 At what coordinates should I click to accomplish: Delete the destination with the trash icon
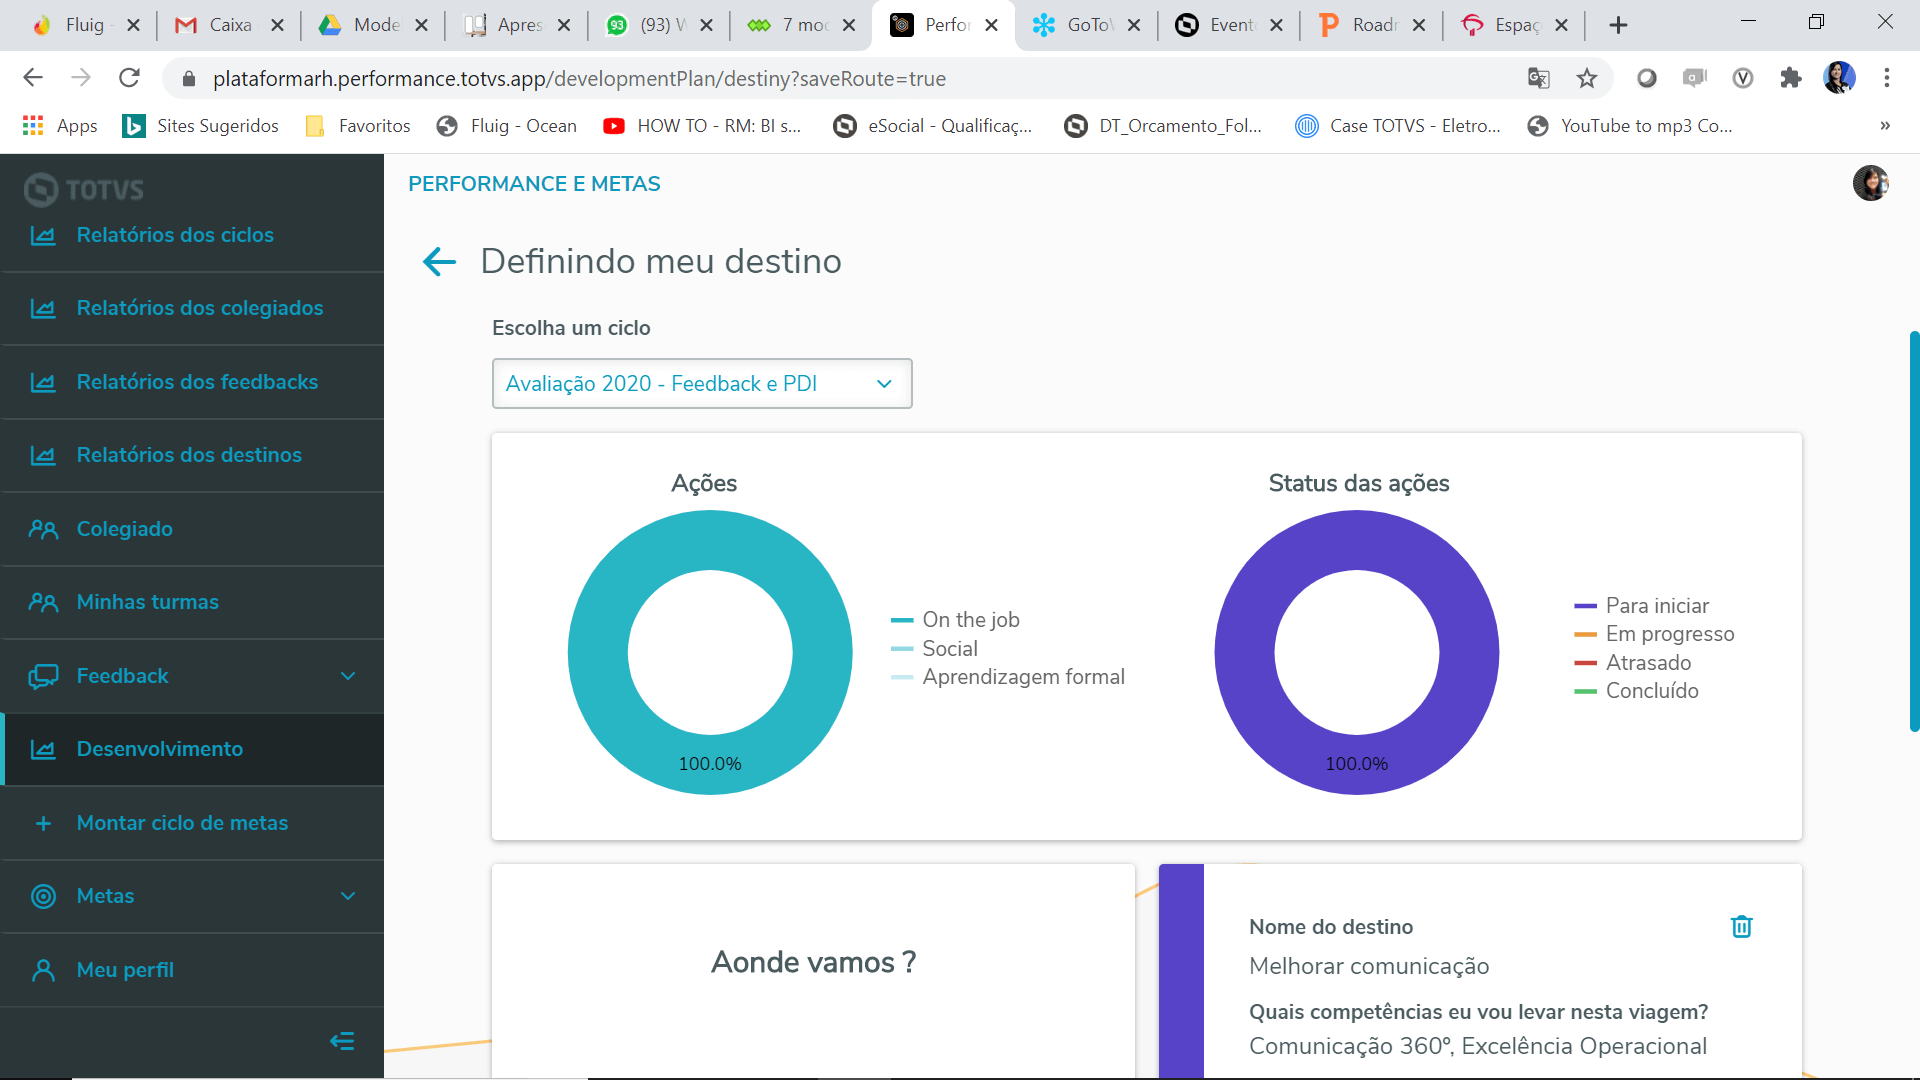[x=1741, y=927]
